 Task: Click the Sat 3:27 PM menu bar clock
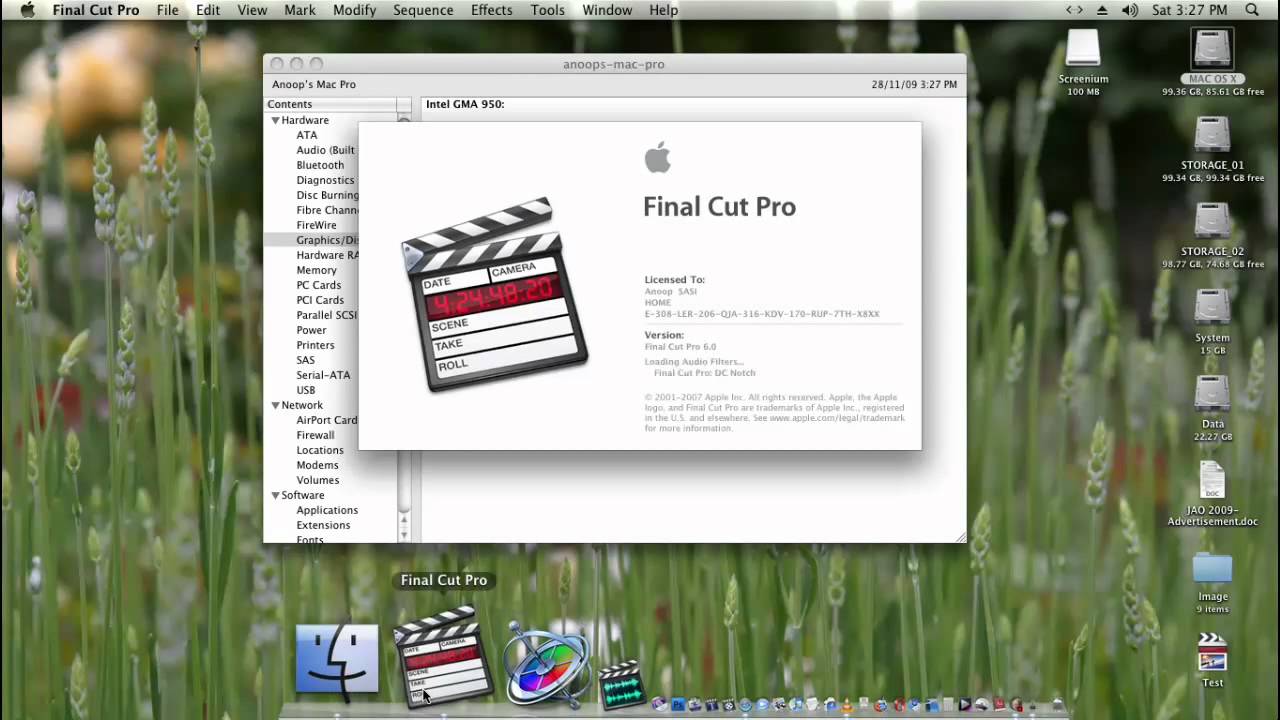[1189, 10]
